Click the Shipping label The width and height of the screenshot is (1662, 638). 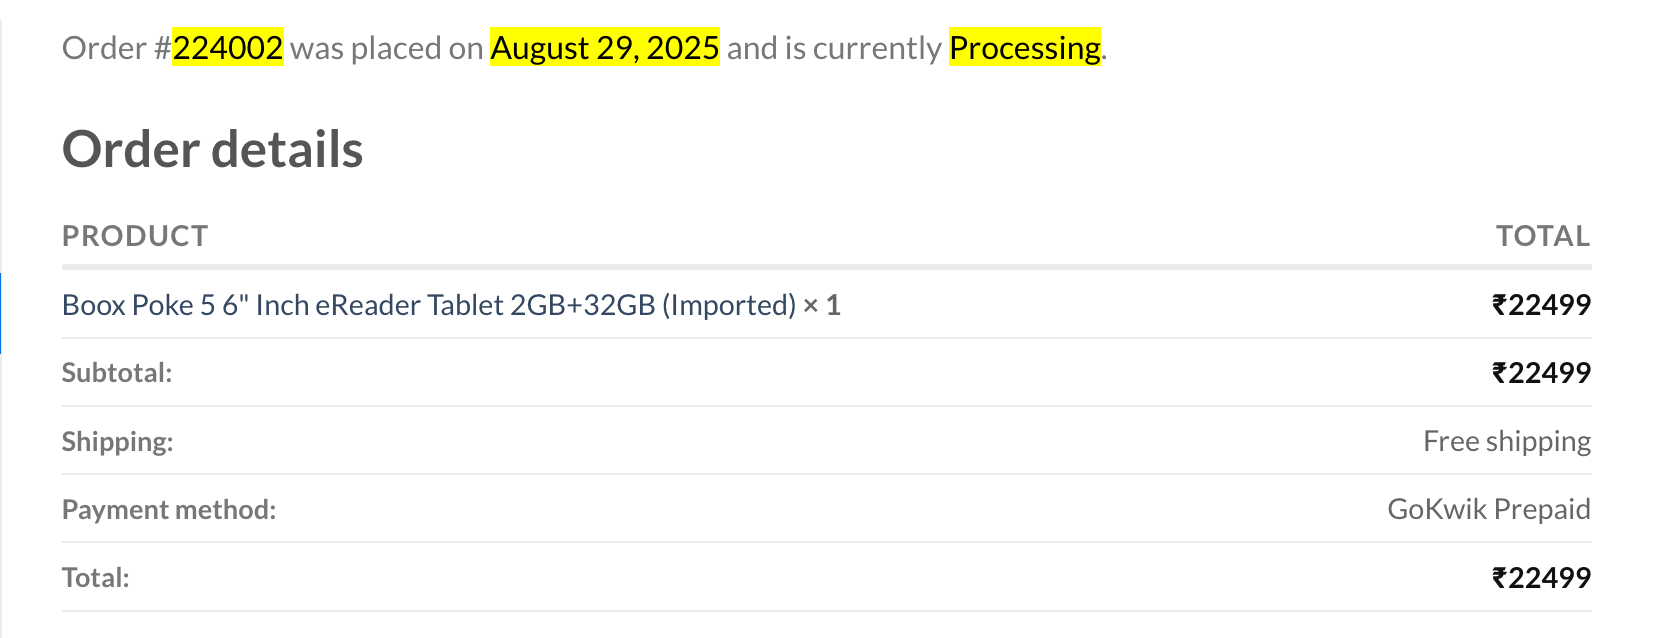117,441
